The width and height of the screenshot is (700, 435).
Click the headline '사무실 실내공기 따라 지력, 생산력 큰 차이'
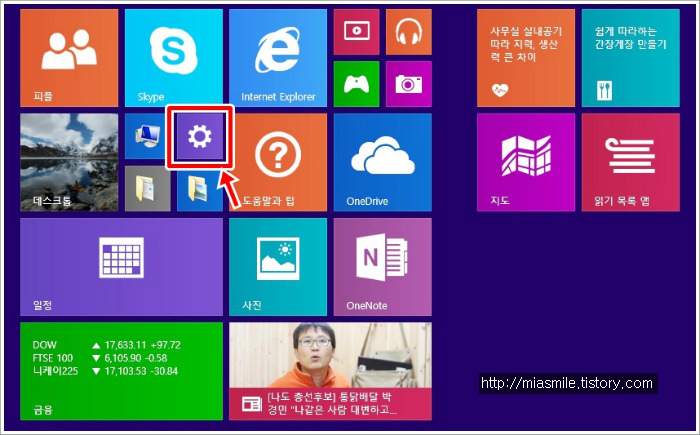click(x=526, y=44)
